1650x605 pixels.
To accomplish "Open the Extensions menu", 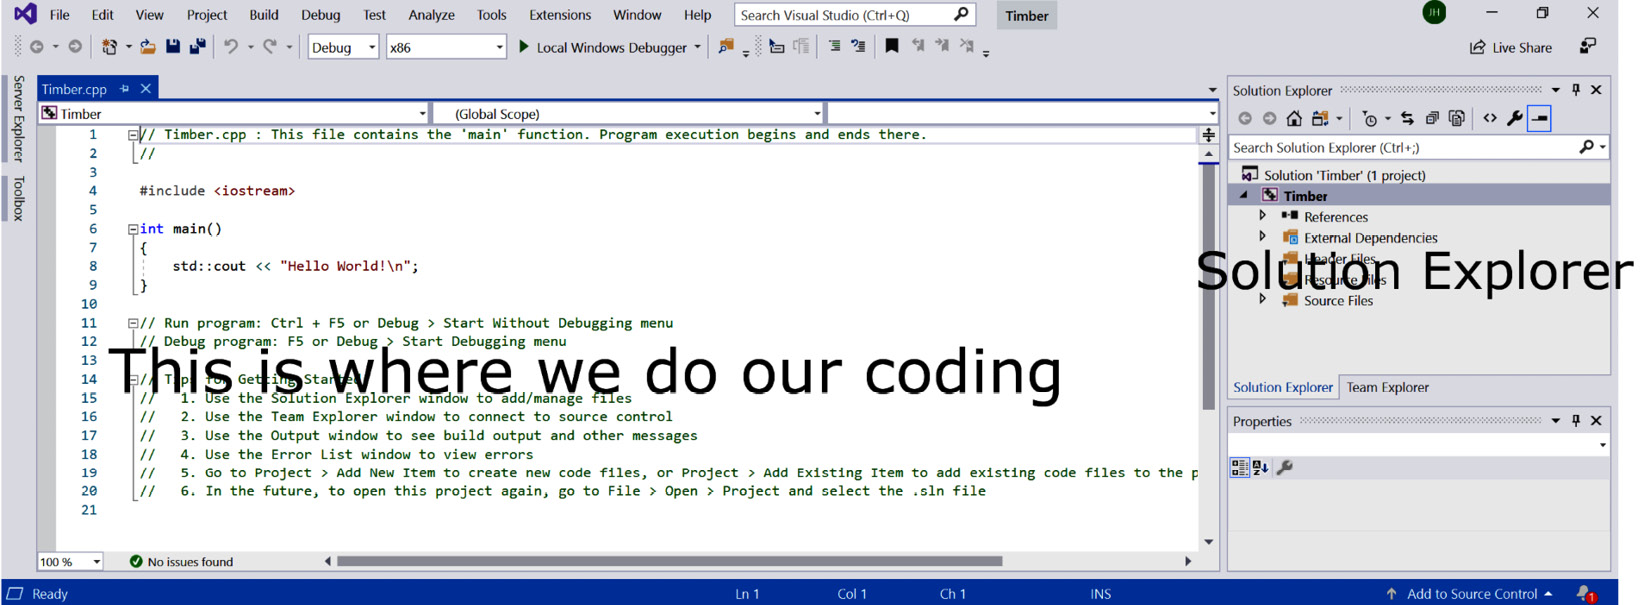I will pyautogui.click(x=560, y=15).
